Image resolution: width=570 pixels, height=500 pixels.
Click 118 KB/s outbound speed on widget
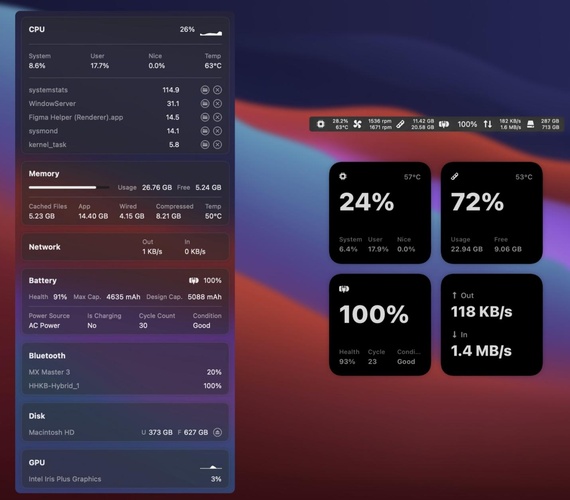(482, 312)
